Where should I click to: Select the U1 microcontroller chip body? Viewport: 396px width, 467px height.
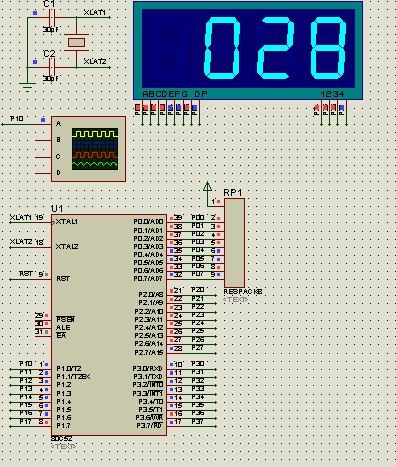pyautogui.click(x=109, y=325)
